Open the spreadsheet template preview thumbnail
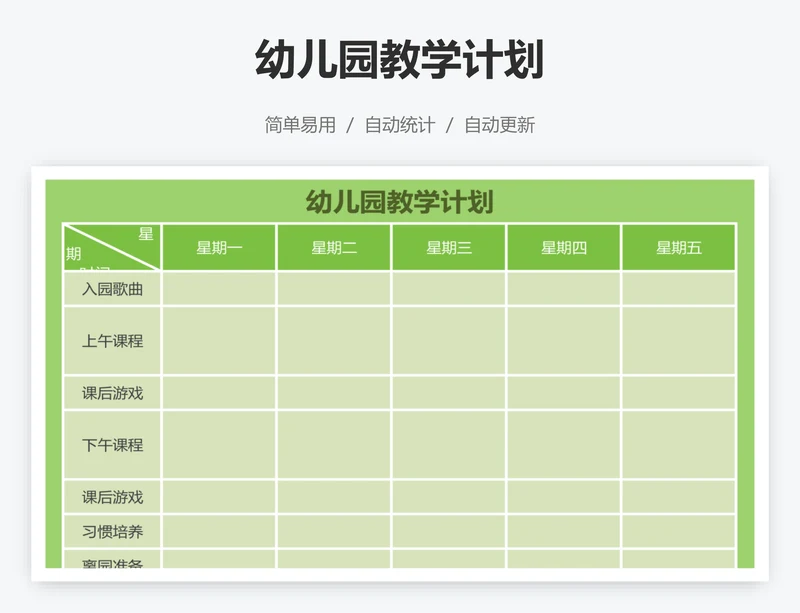The image size is (800, 613). (x=399, y=374)
